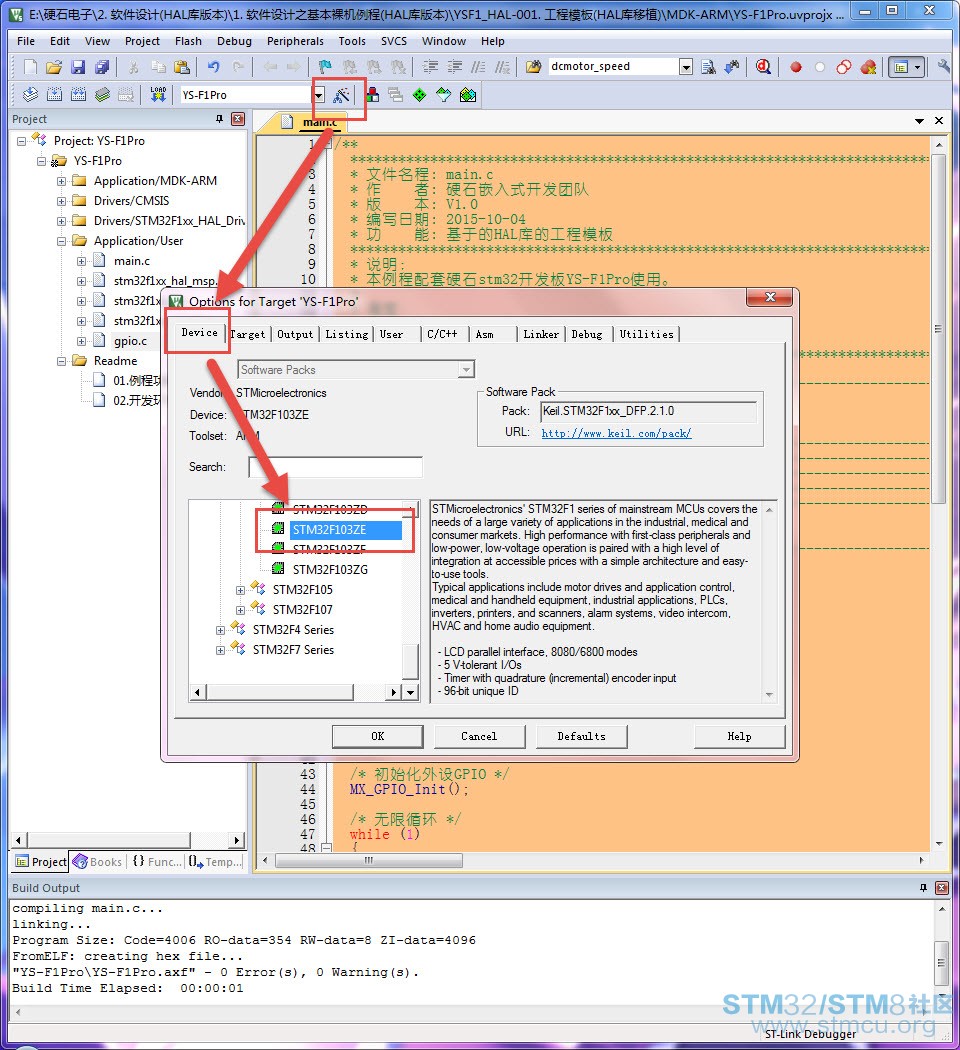Click the device description vertical scrollbar
The height and width of the screenshot is (1050, 960).
769,603
